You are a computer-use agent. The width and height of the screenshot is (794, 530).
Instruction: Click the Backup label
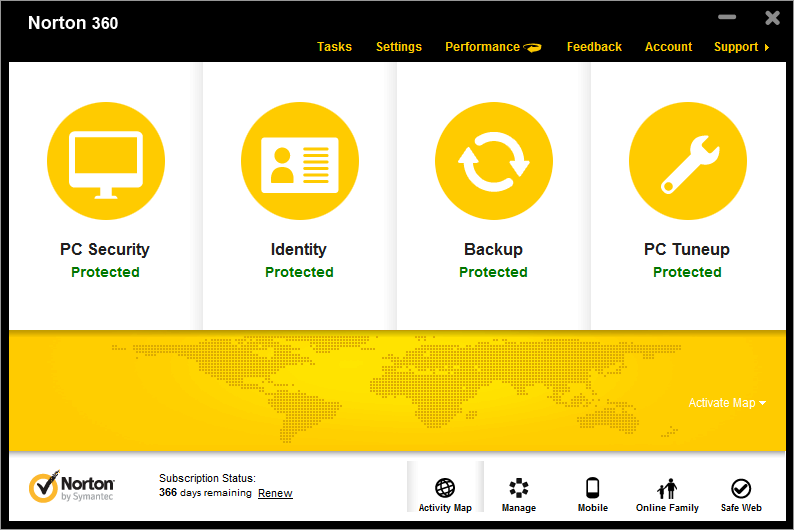point(493,249)
